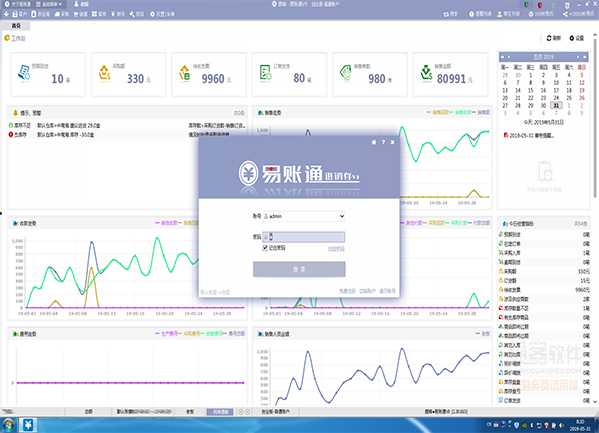This screenshot has height=433, width=599.
Task: Focus the password input field
Action: 304,237
